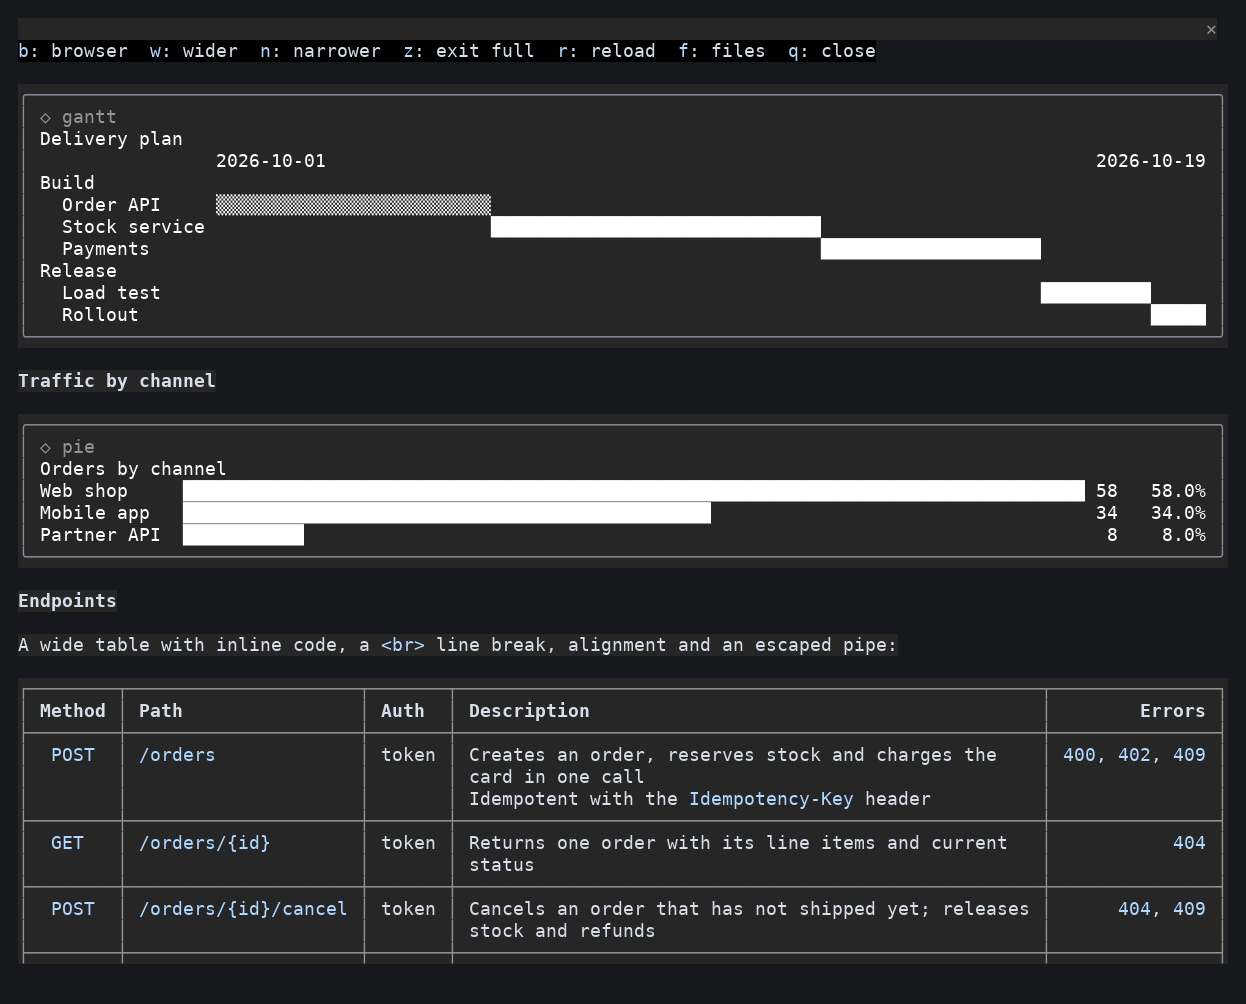Click the 'Method' column header
This screenshot has width=1246, height=1004.
(x=73, y=711)
